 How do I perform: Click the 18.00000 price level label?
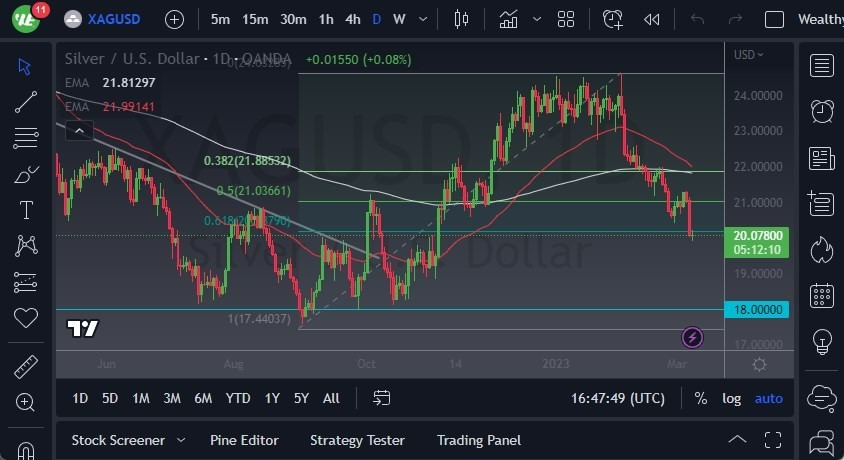tap(759, 310)
